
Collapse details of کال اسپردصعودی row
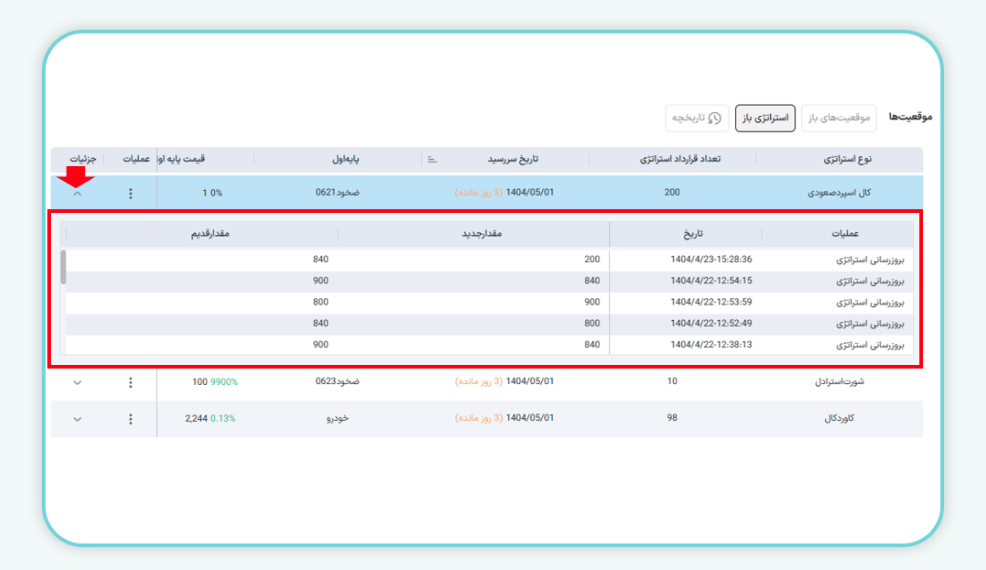(78, 193)
